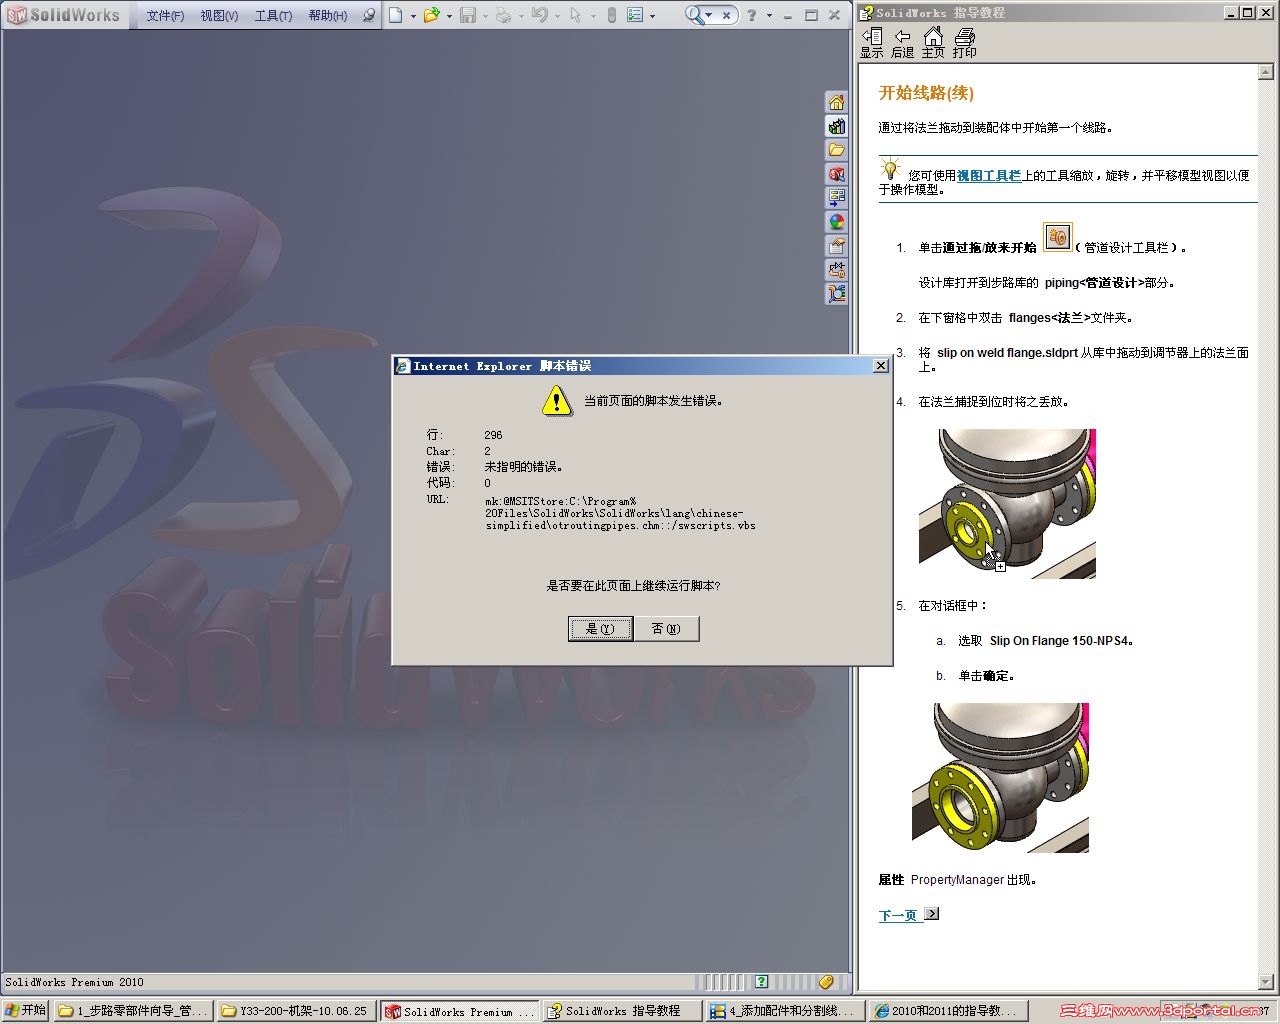Switch to 1_步路零部件向导 taskbar folder

click(133, 1011)
